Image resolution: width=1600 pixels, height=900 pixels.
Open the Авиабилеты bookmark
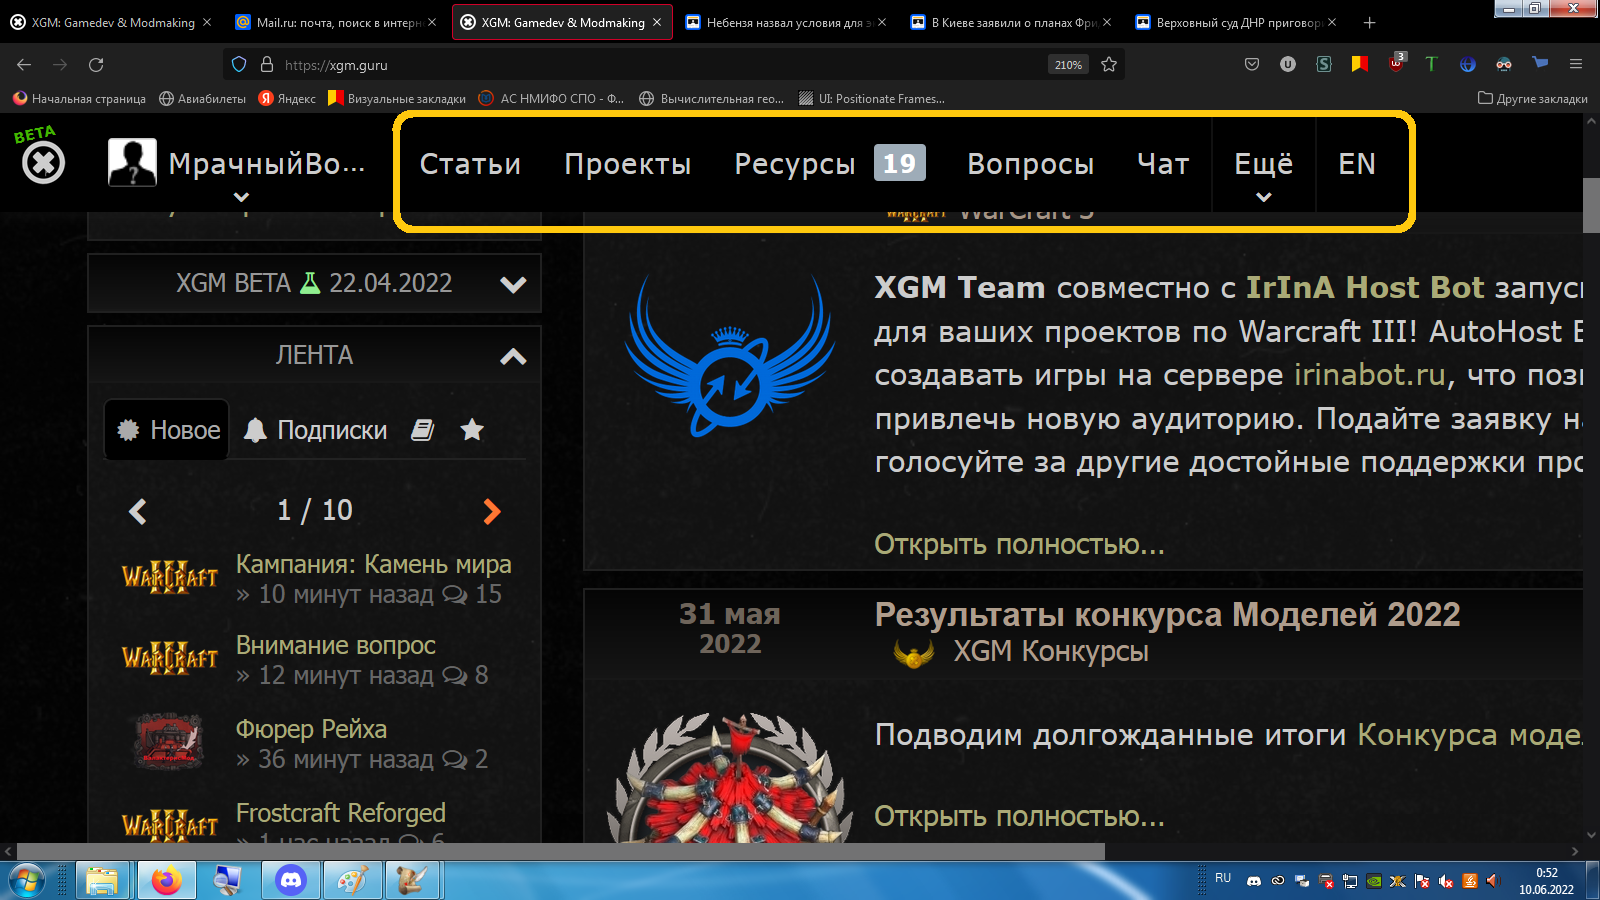click(x=202, y=98)
